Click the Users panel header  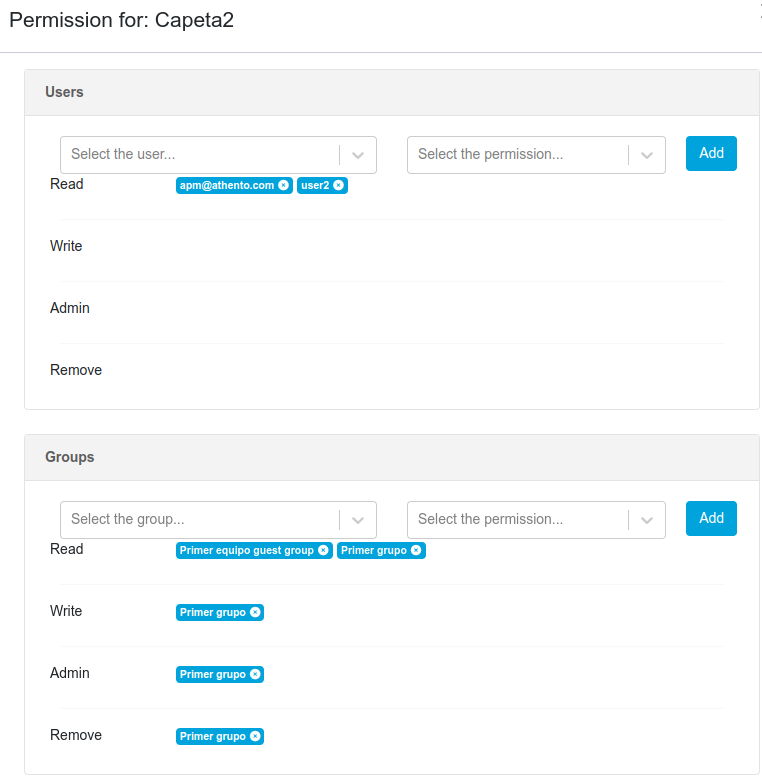391,92
